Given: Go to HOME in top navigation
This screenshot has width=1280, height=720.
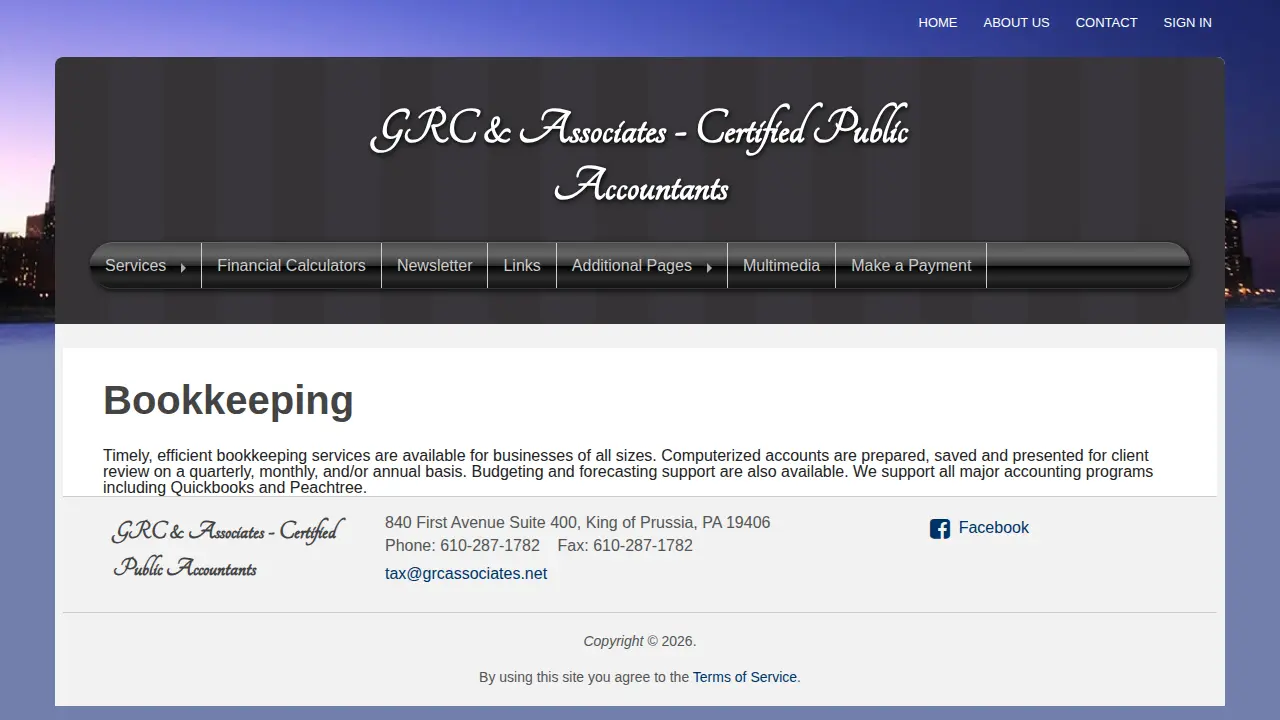Looking at the screenshot, I should tap(938, 22).
